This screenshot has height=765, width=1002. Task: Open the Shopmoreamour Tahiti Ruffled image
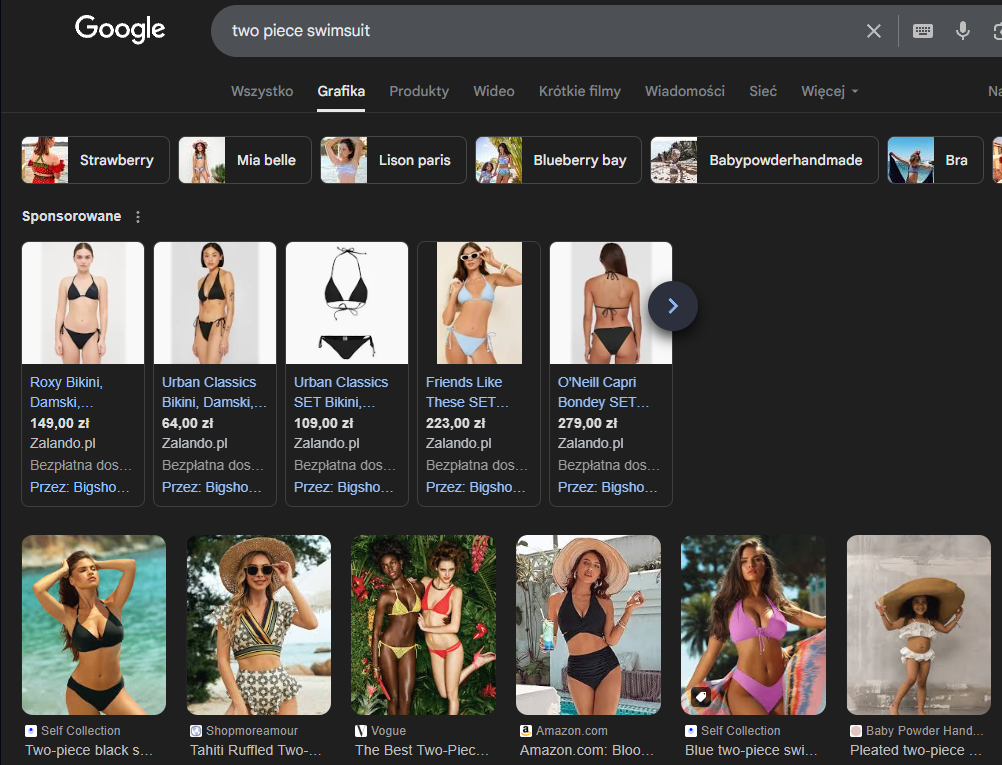(259, 624)
